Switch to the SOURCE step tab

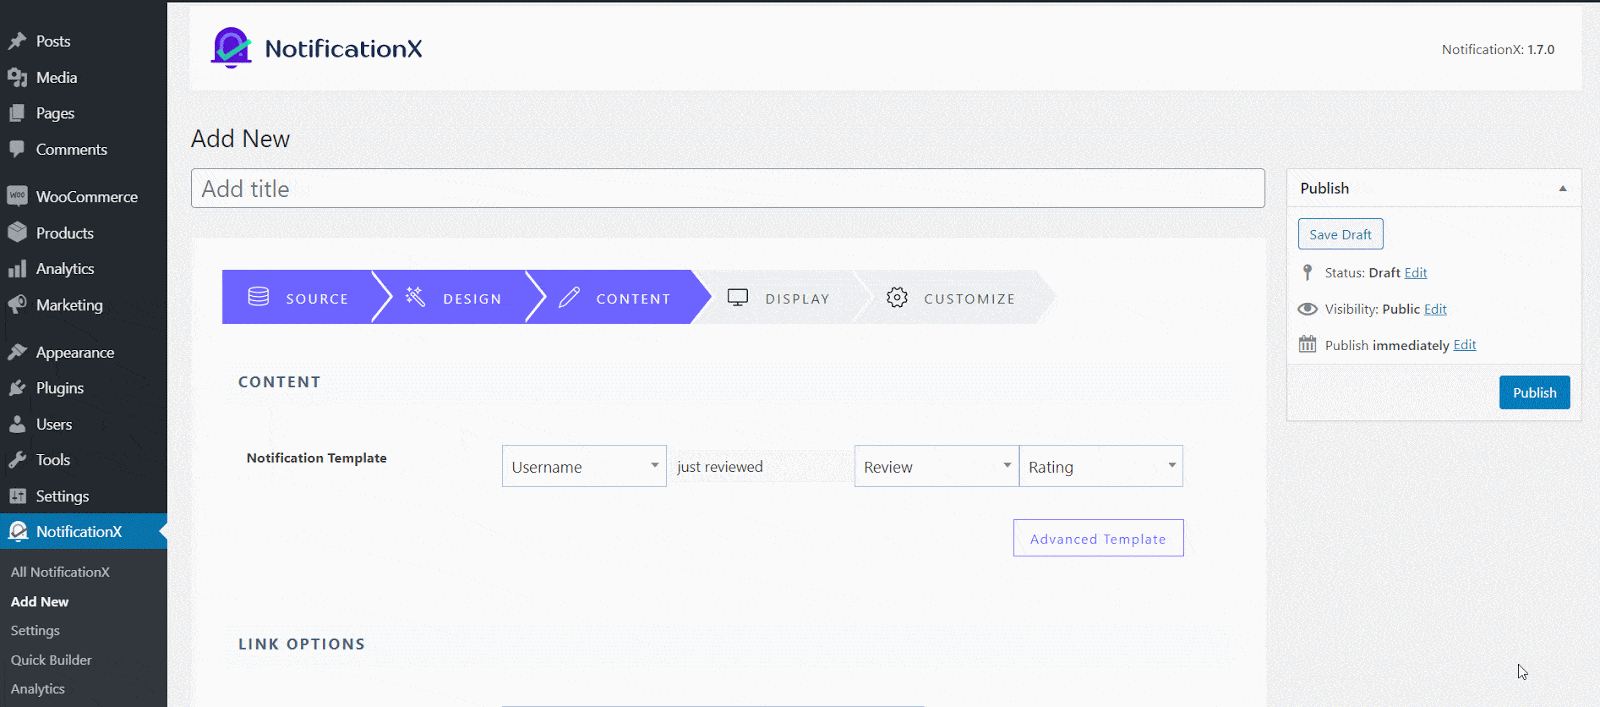click(298, 298)
